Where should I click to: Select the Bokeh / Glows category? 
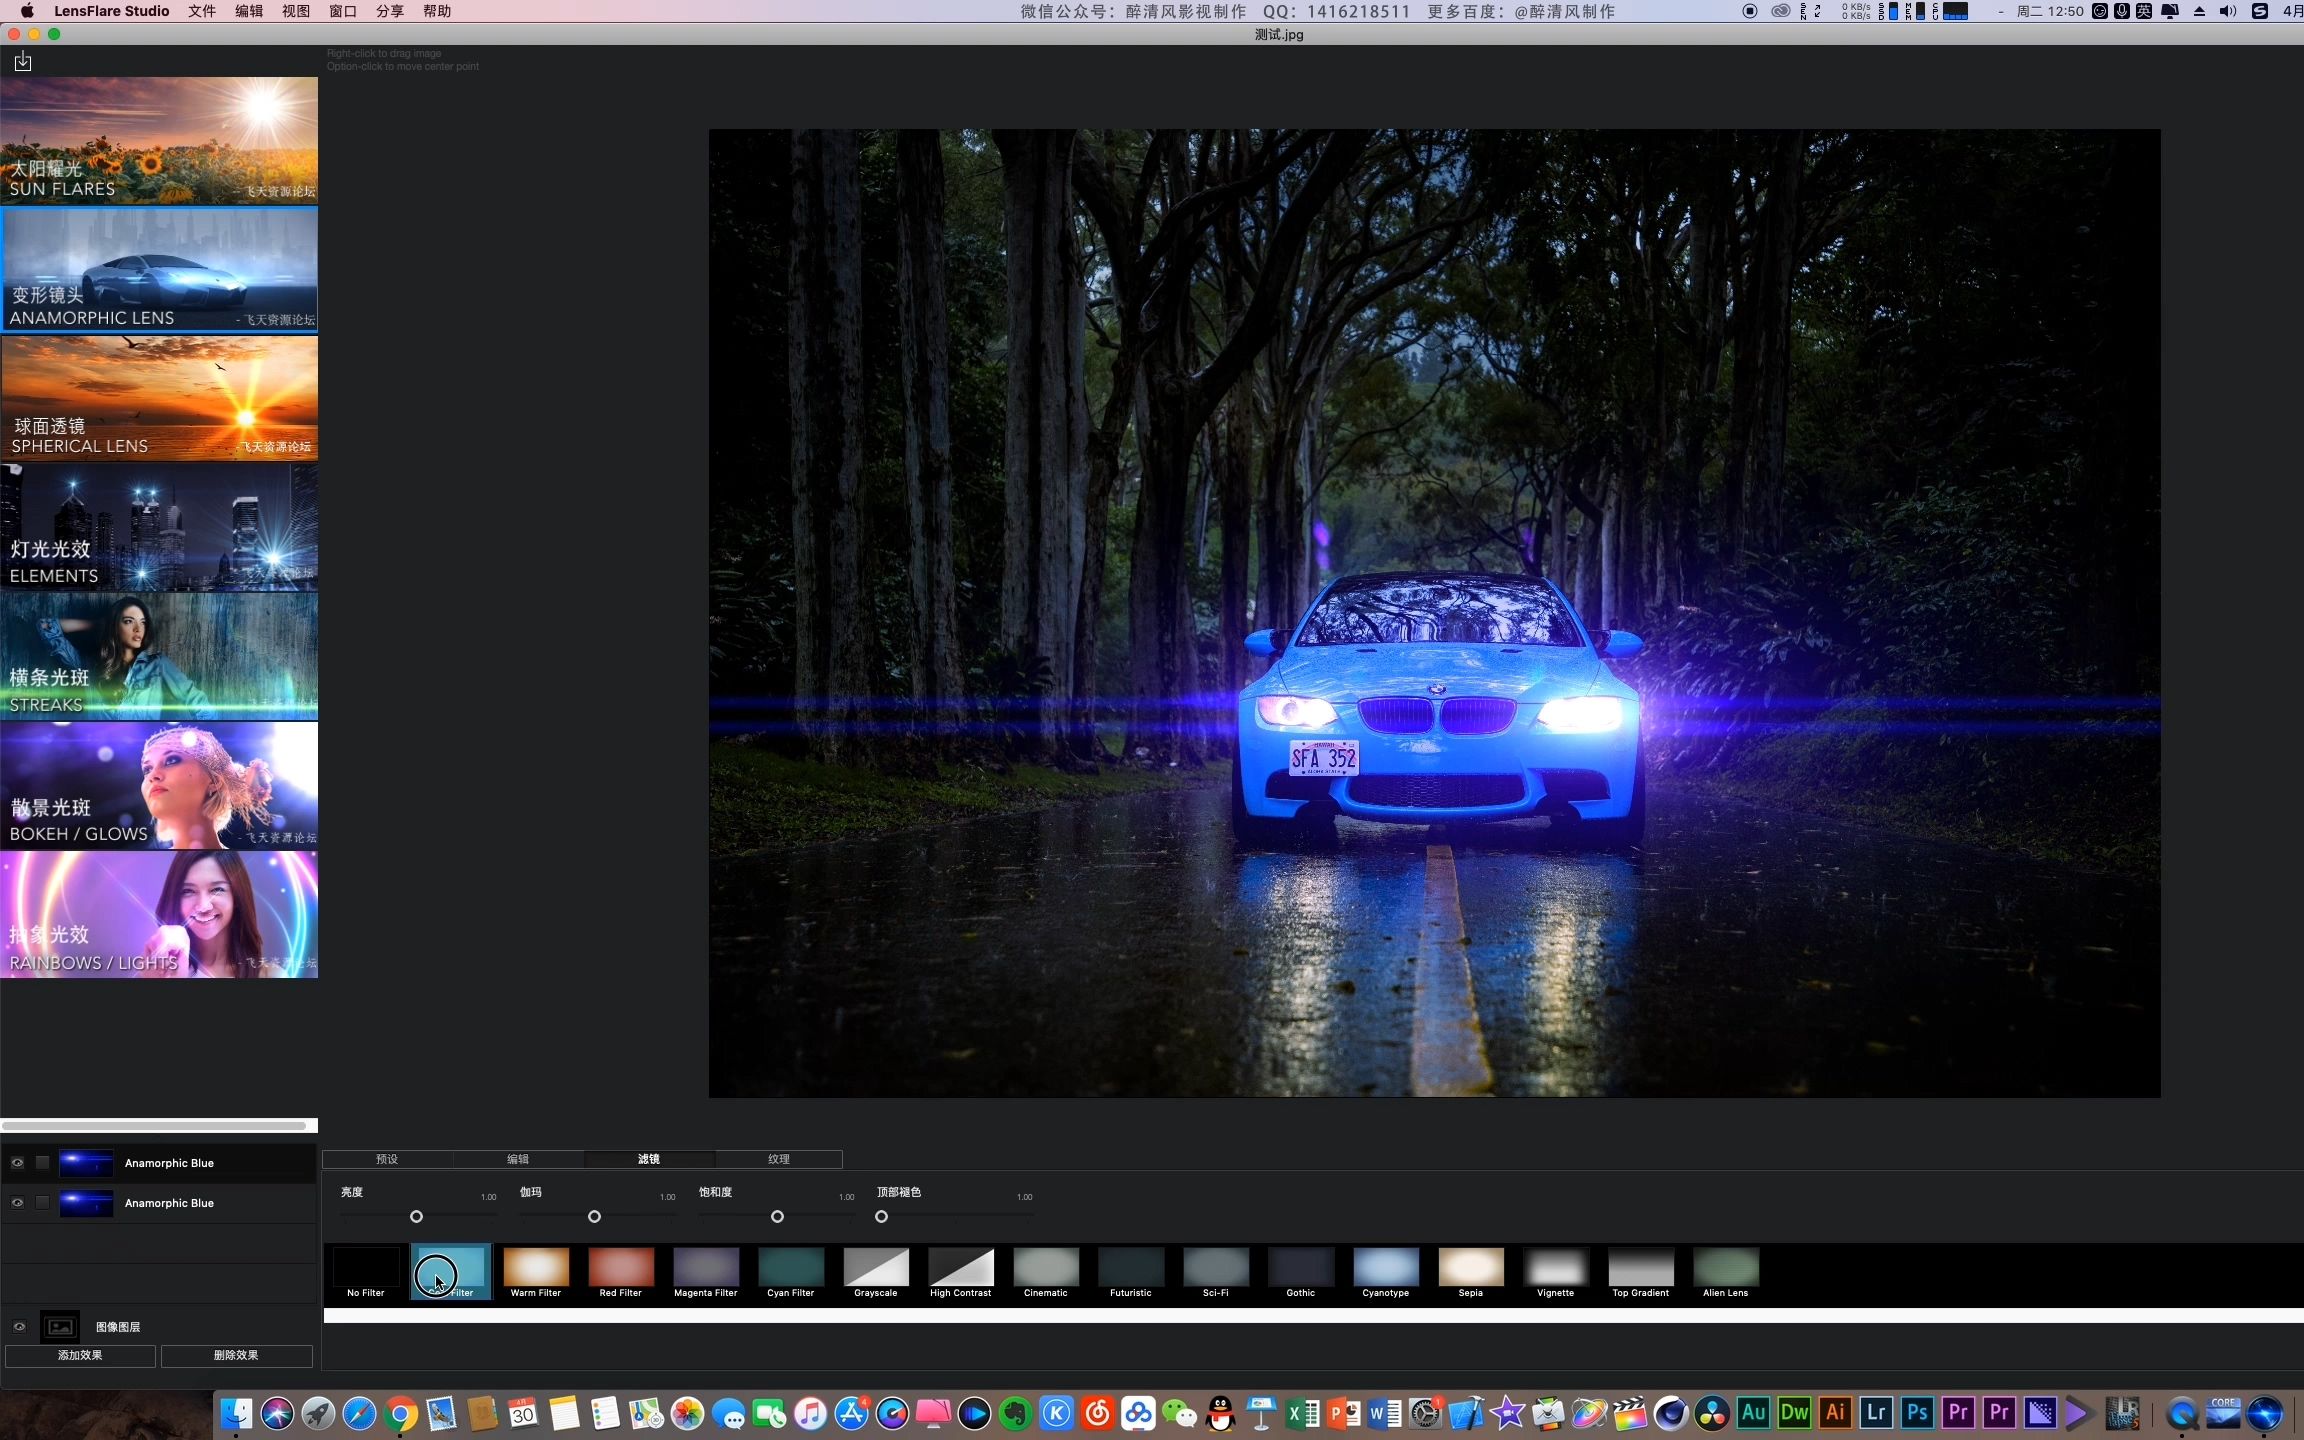(159, 785)
